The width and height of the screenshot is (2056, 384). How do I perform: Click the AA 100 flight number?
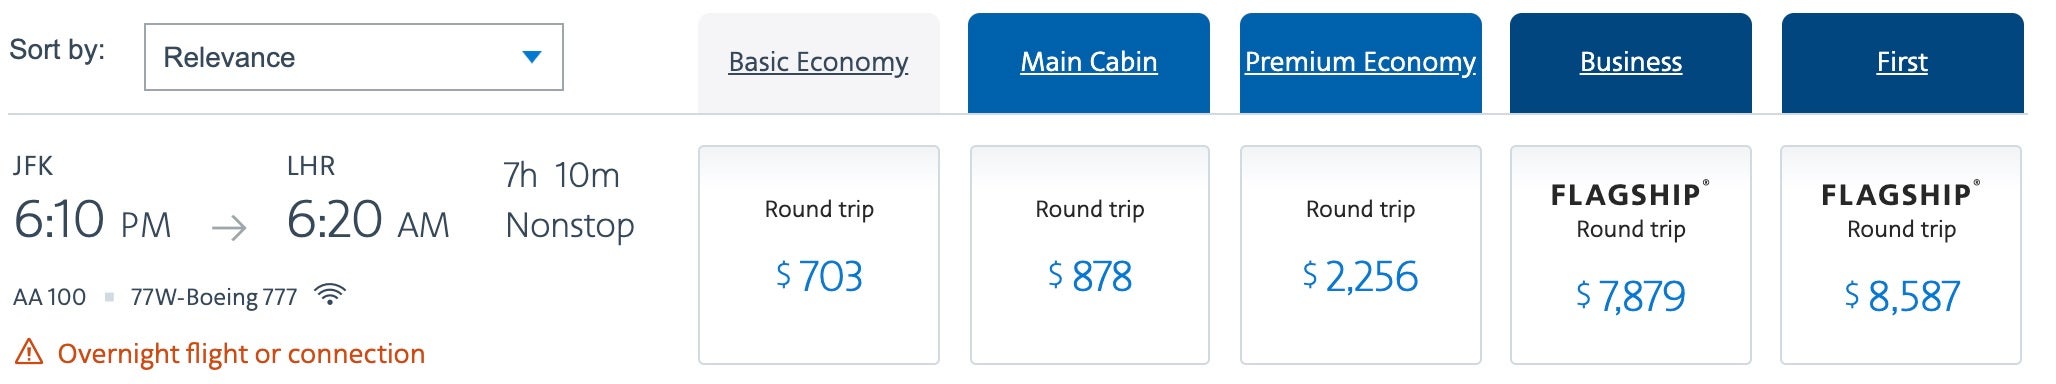tap(50, 297)
